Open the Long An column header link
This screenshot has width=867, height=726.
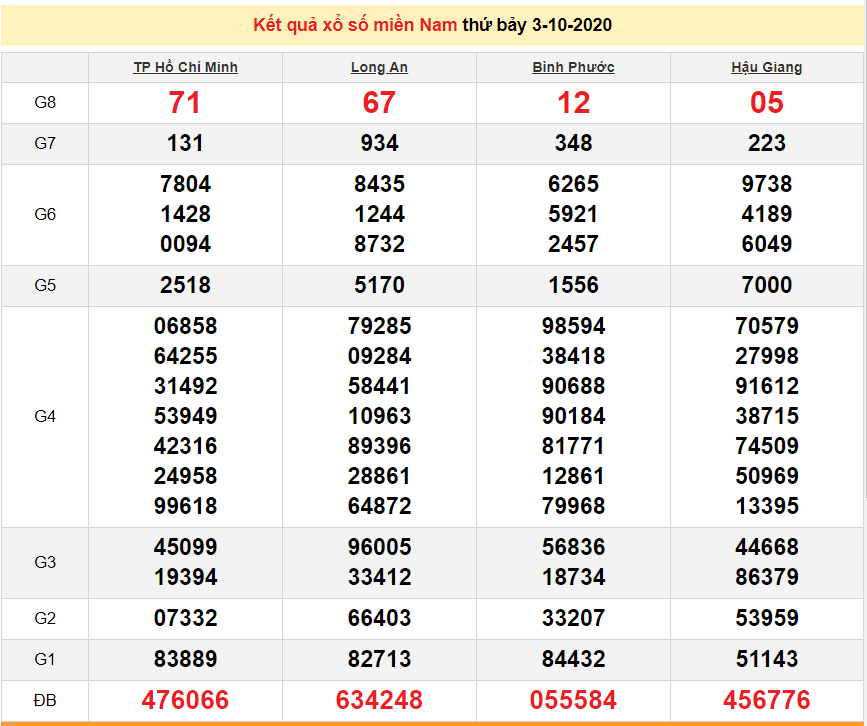pos(379,67)
